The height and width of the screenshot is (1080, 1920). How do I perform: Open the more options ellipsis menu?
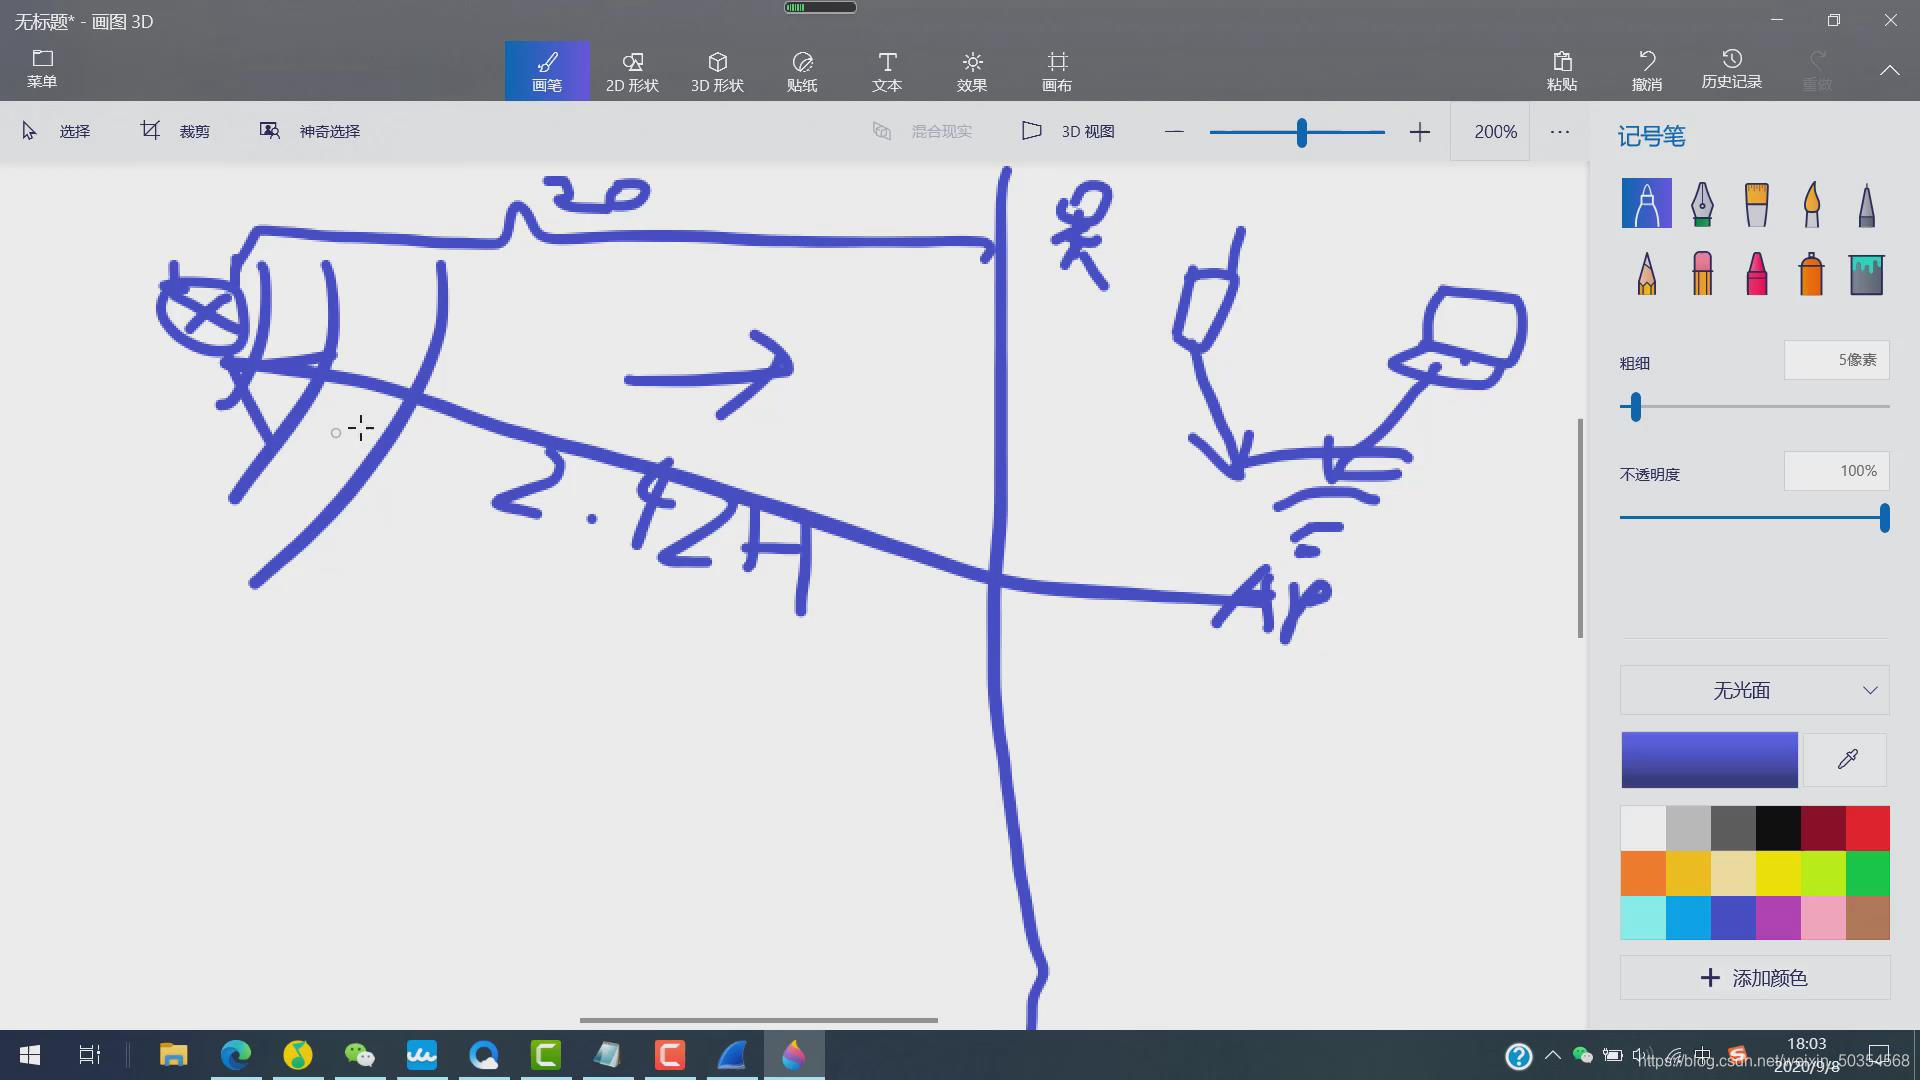point(1559,131)
